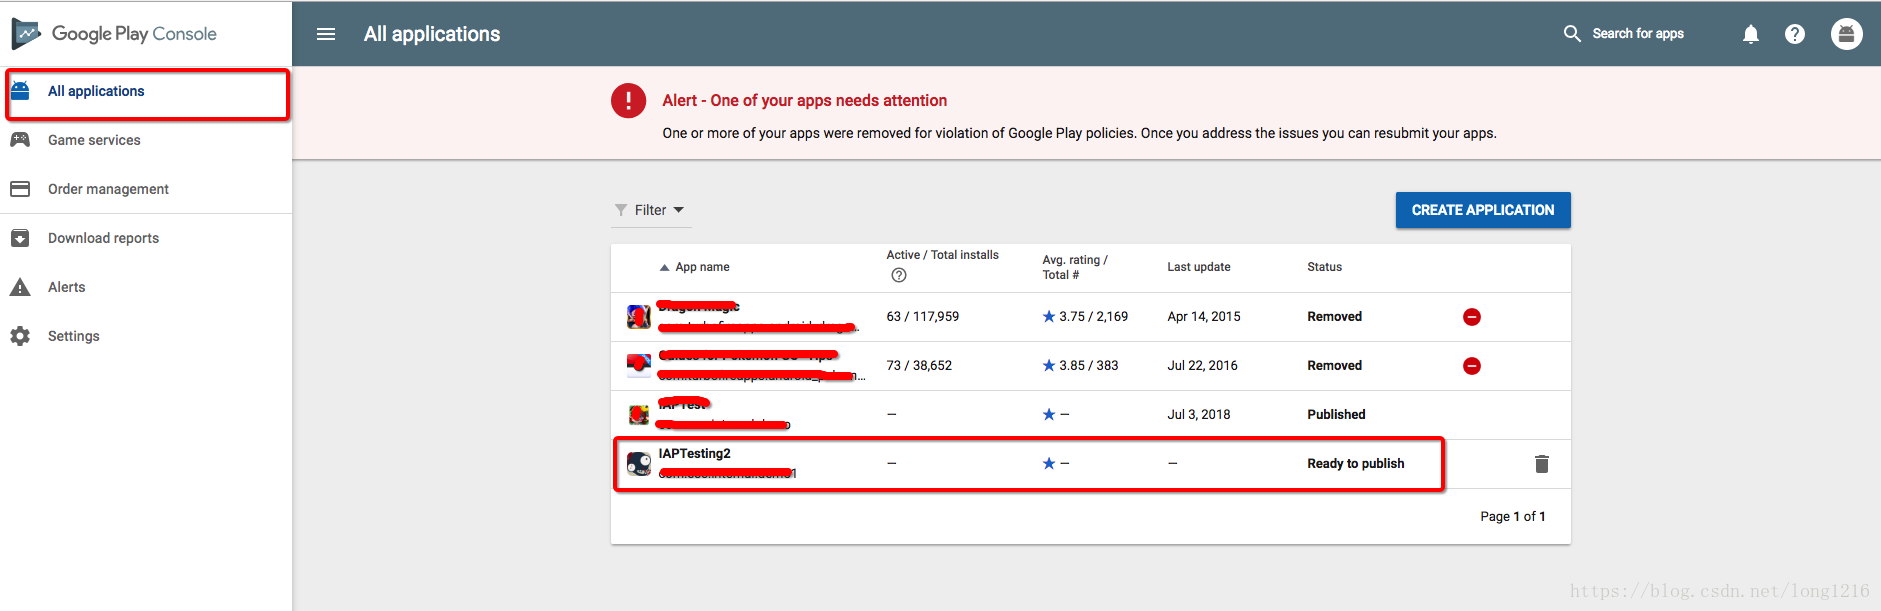Image resolution: width=1881 pixels, height=611 pixels.
Task: Open Order management in sidebar
Action: 108,189
